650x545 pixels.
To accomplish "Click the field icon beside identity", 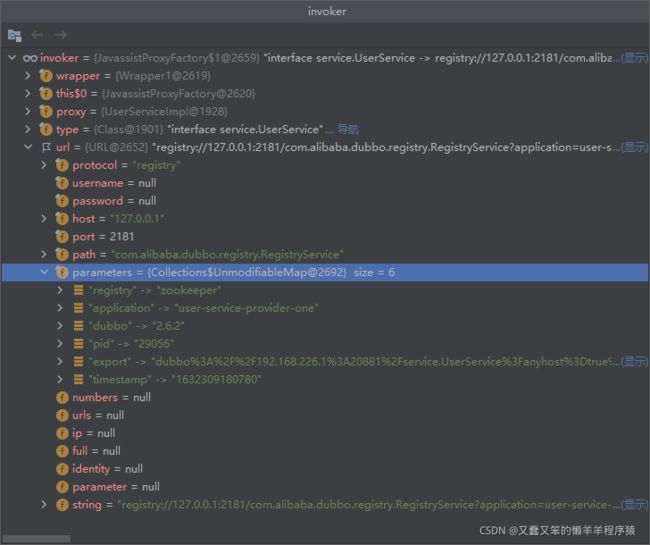I will click(x=62, y=469).
